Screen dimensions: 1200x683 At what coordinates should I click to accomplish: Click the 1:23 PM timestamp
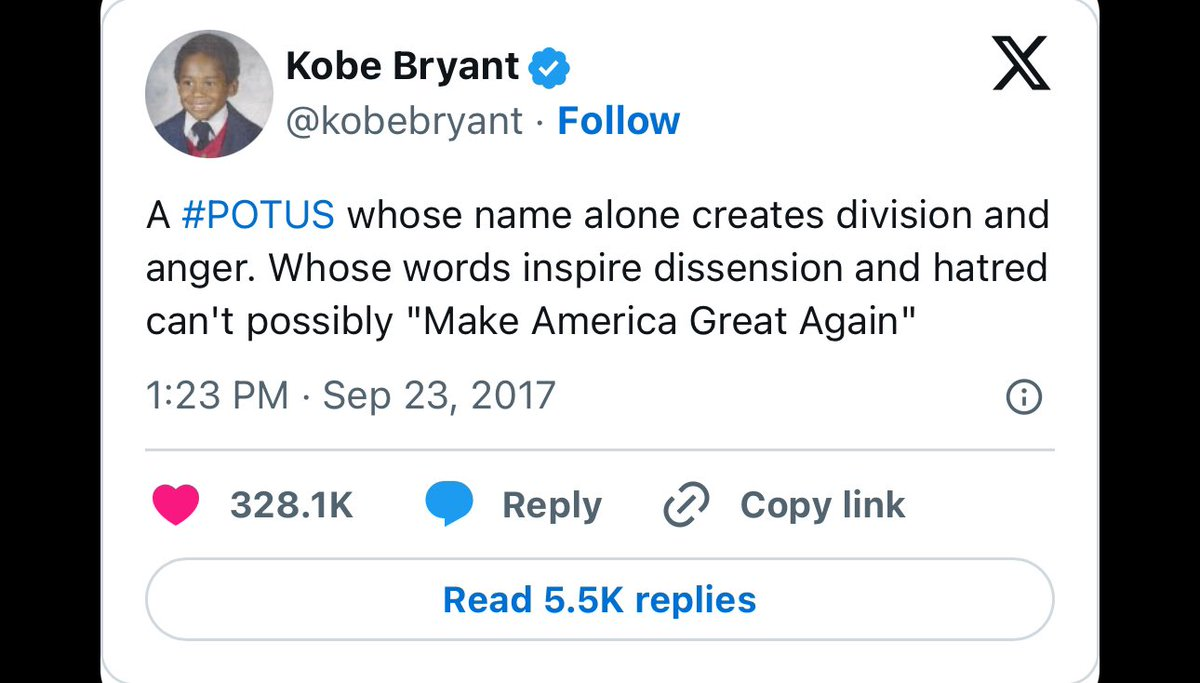coord(216,396)
